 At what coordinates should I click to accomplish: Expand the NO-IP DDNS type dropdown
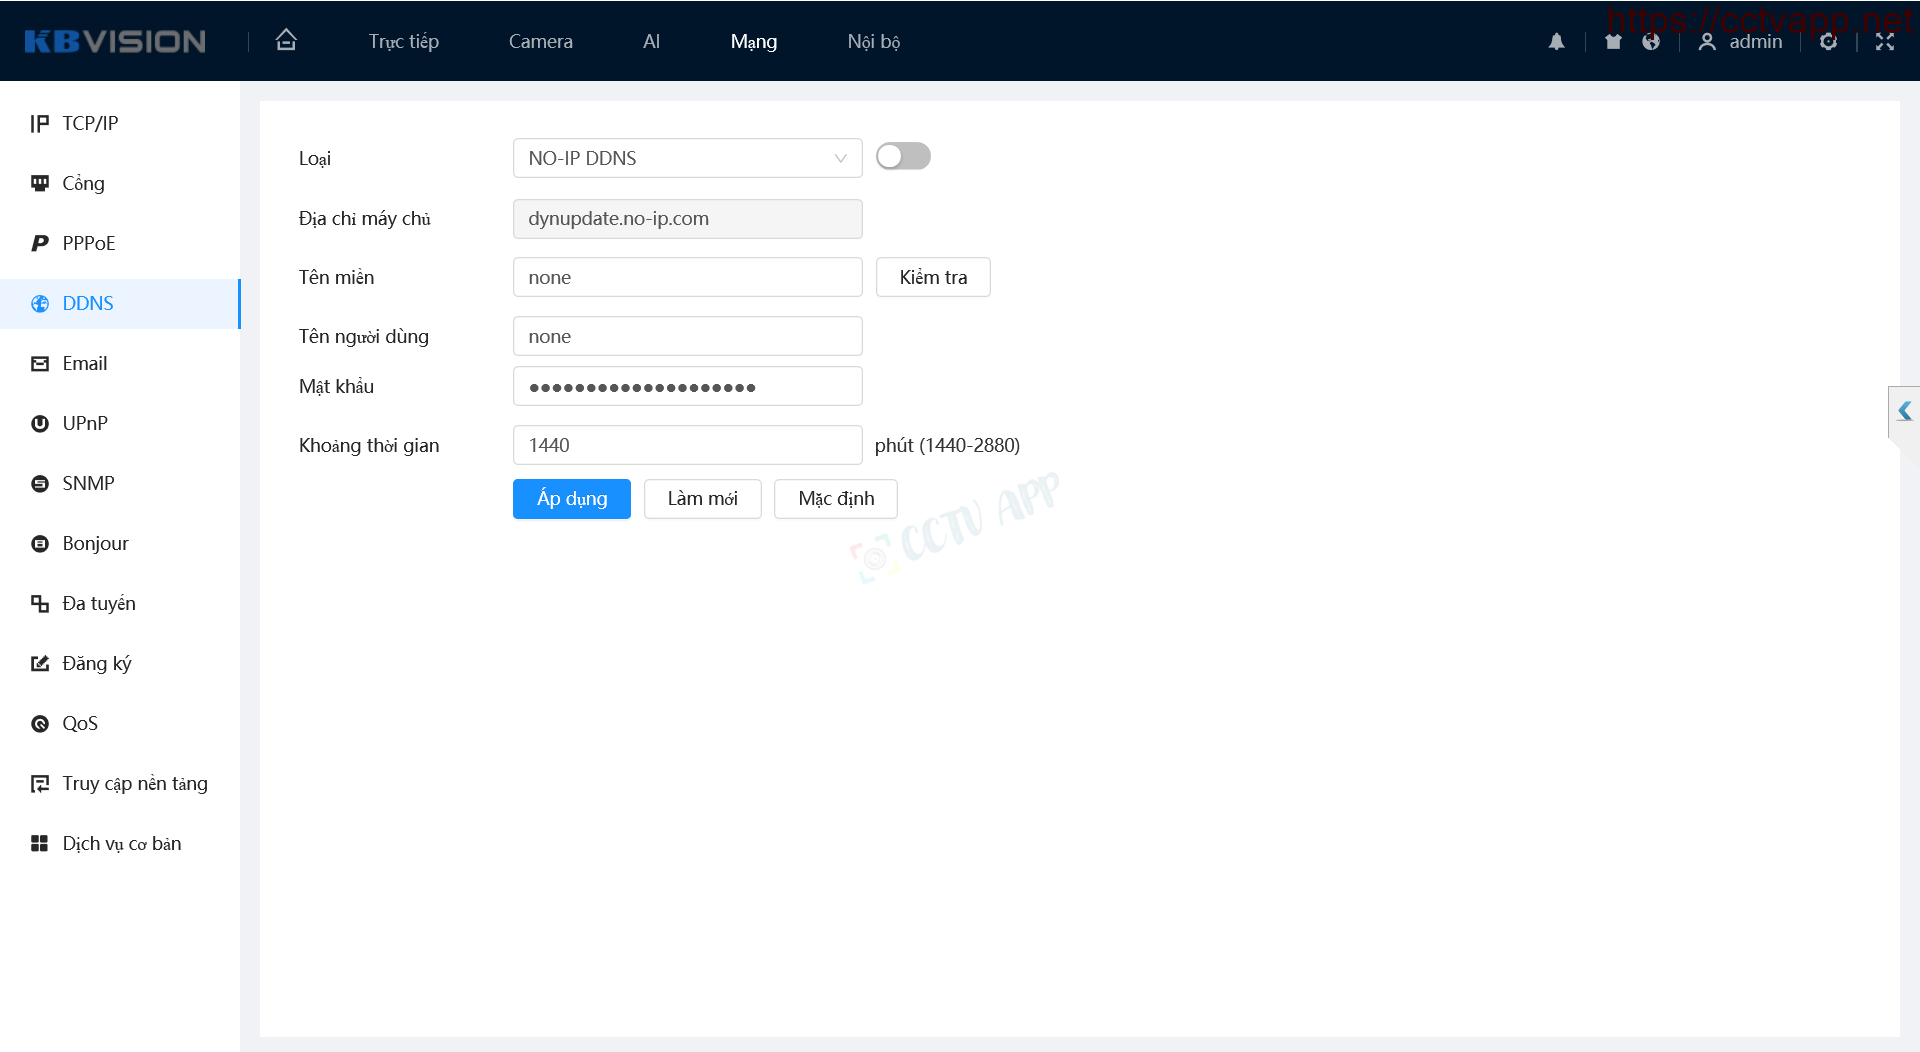[x=687, y=158]
